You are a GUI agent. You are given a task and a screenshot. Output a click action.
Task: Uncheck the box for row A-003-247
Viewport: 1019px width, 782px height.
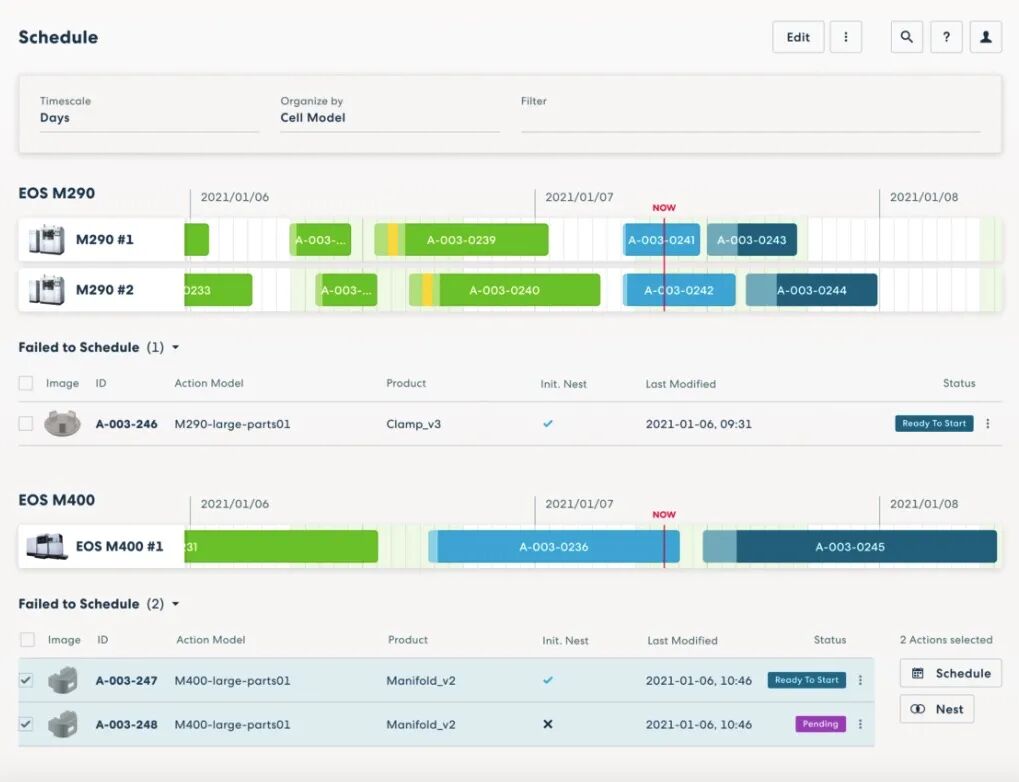[26, 681]
